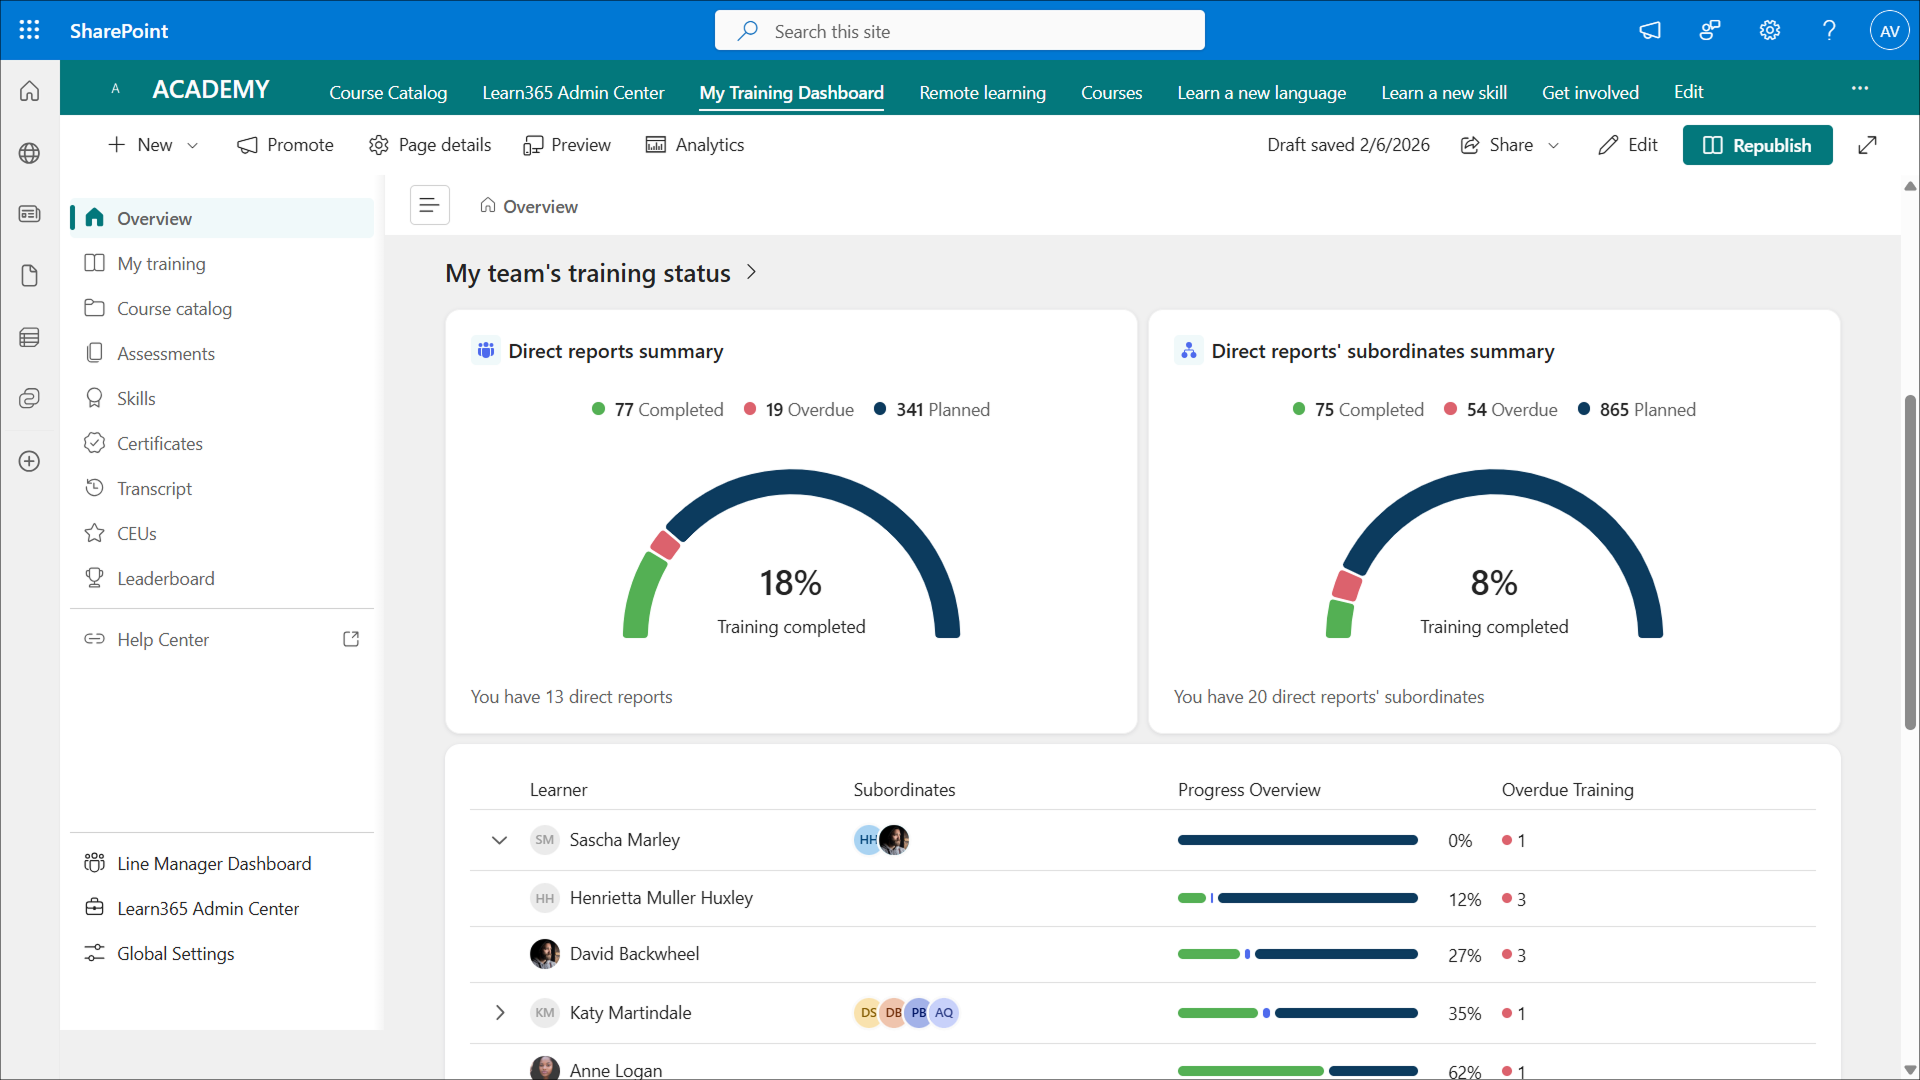Open the Share dropdown arrow
The image size is (1920, 1080).
(x=1553, y=145)
